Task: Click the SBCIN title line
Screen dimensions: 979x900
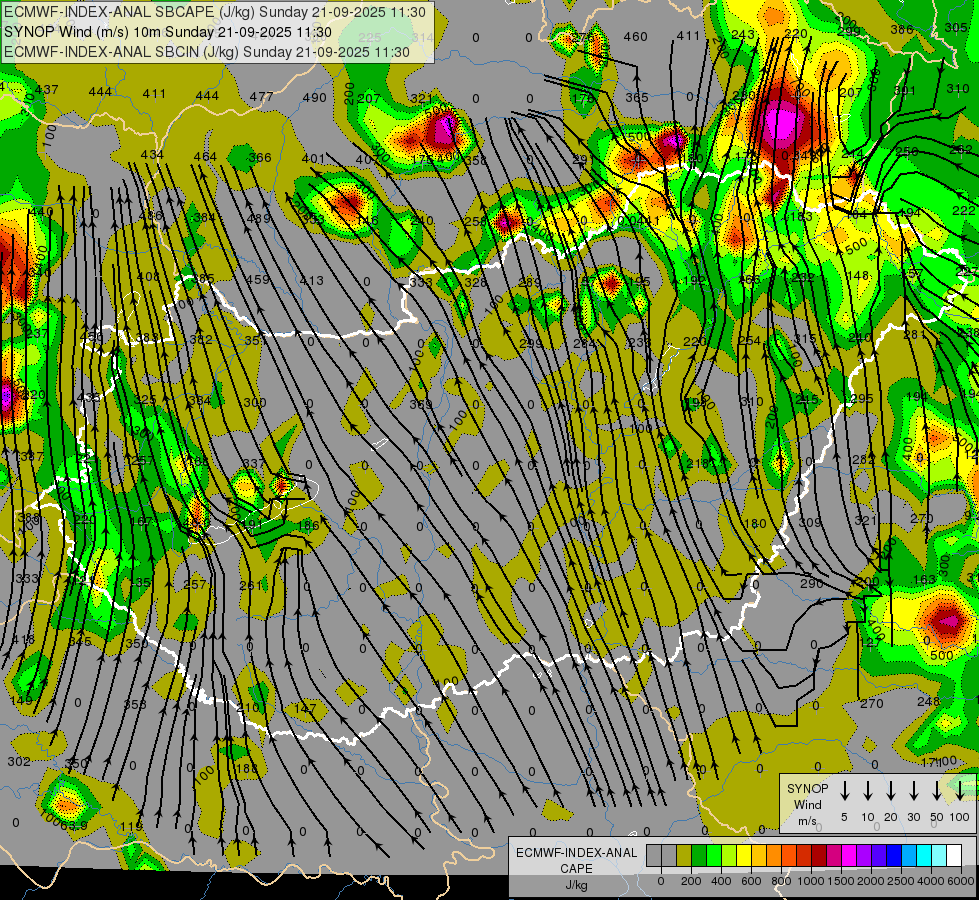Action: [207, 52]
